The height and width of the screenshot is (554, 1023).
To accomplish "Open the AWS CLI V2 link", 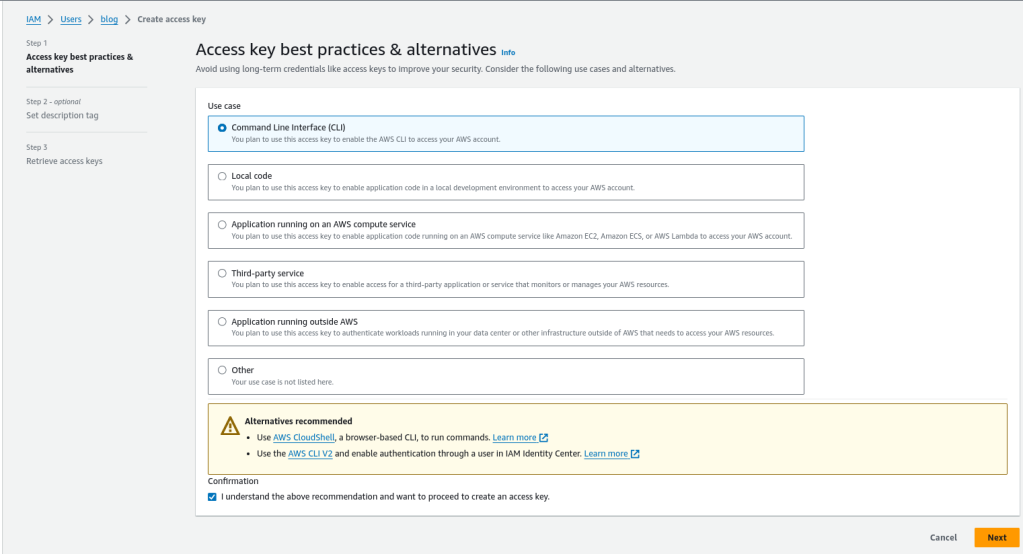I will pyautogui.click(x=310, y=454).
